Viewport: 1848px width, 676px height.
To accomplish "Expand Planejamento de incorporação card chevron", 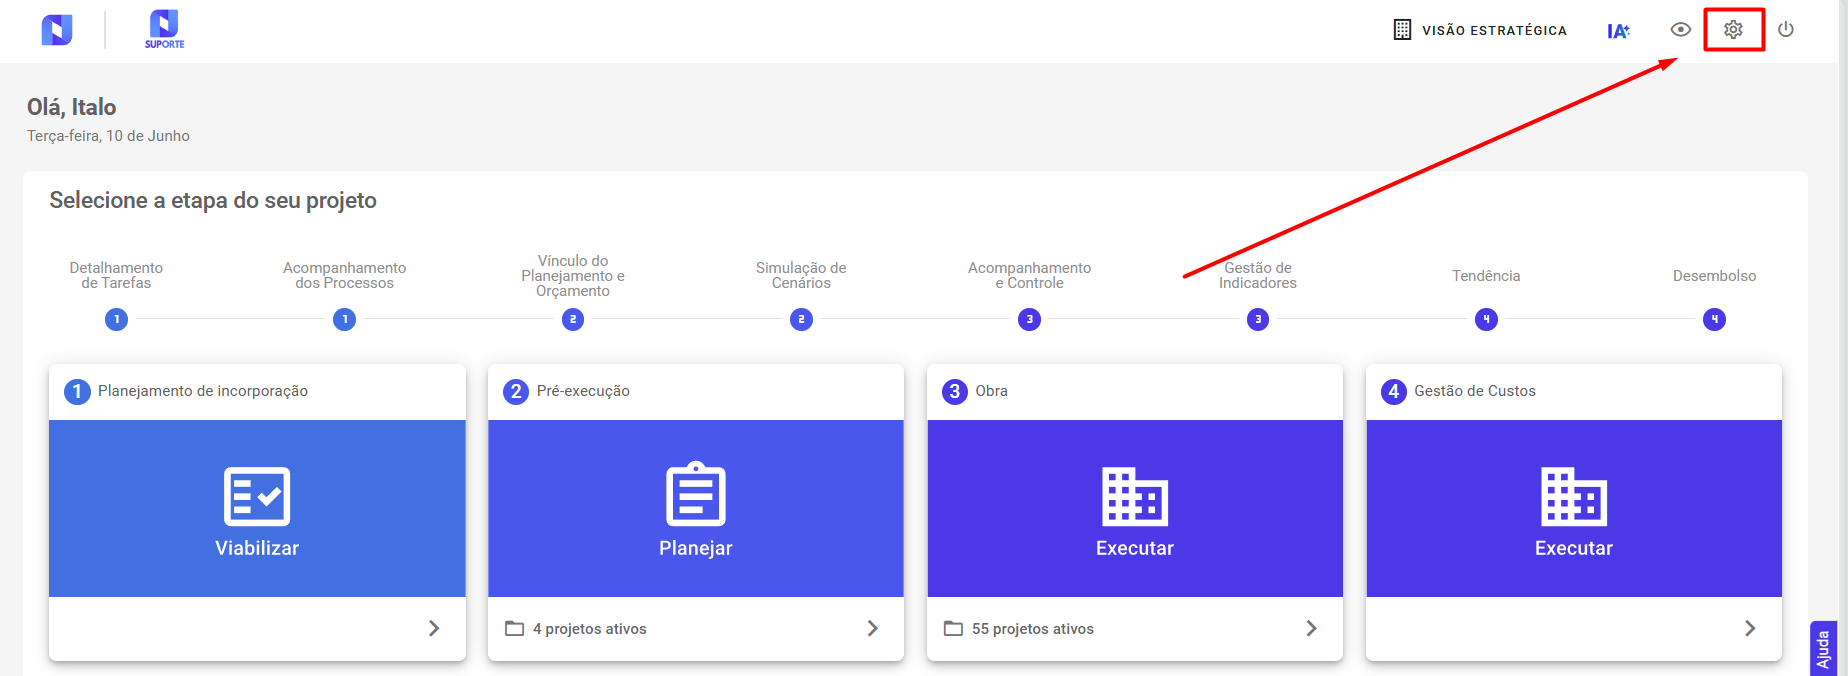I will (x=434, y=628).
